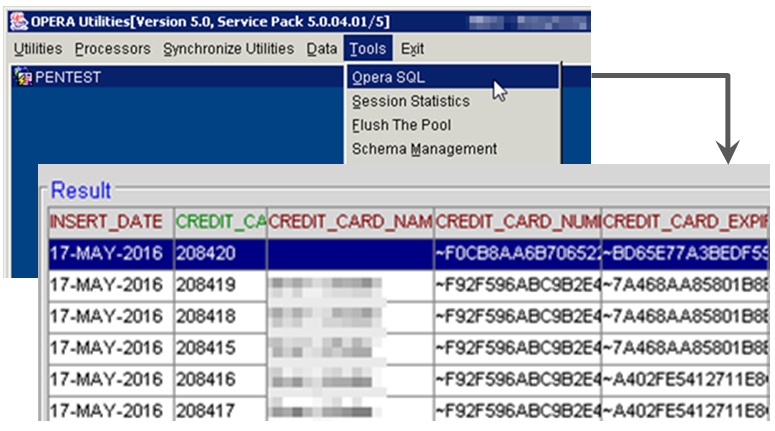Screen dimensions: 775x431
Task: Open the Utilities menu
Action: tap(38, 48)
